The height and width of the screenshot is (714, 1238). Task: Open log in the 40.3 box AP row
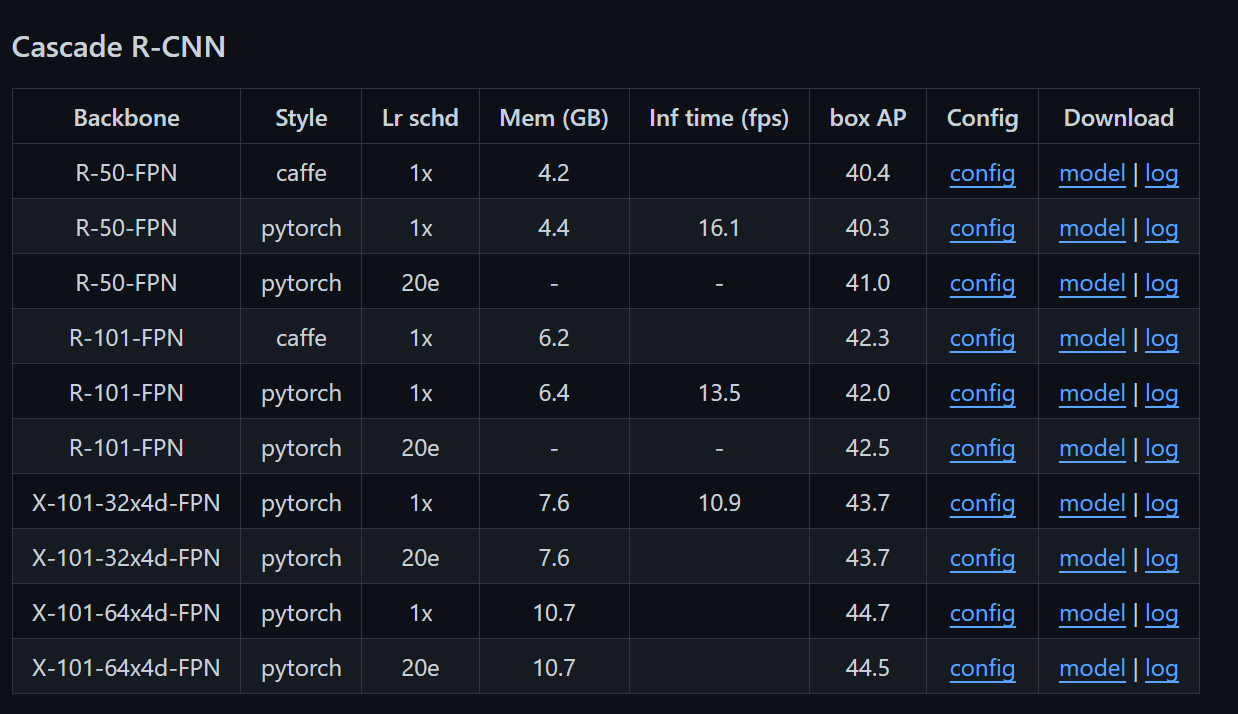click(1161, 228)
